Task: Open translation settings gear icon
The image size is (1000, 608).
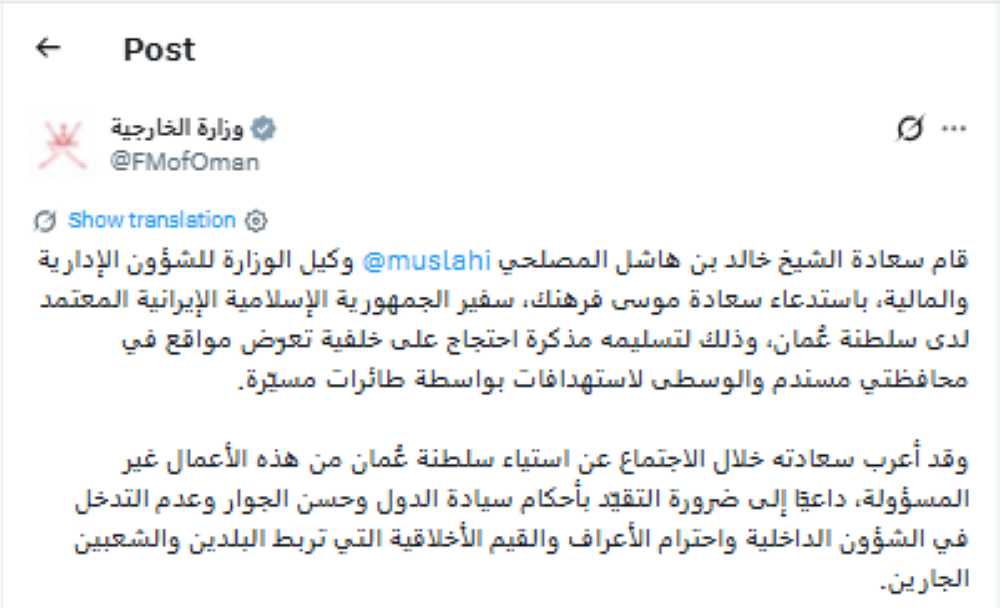Action: click(x=256, y=221)
